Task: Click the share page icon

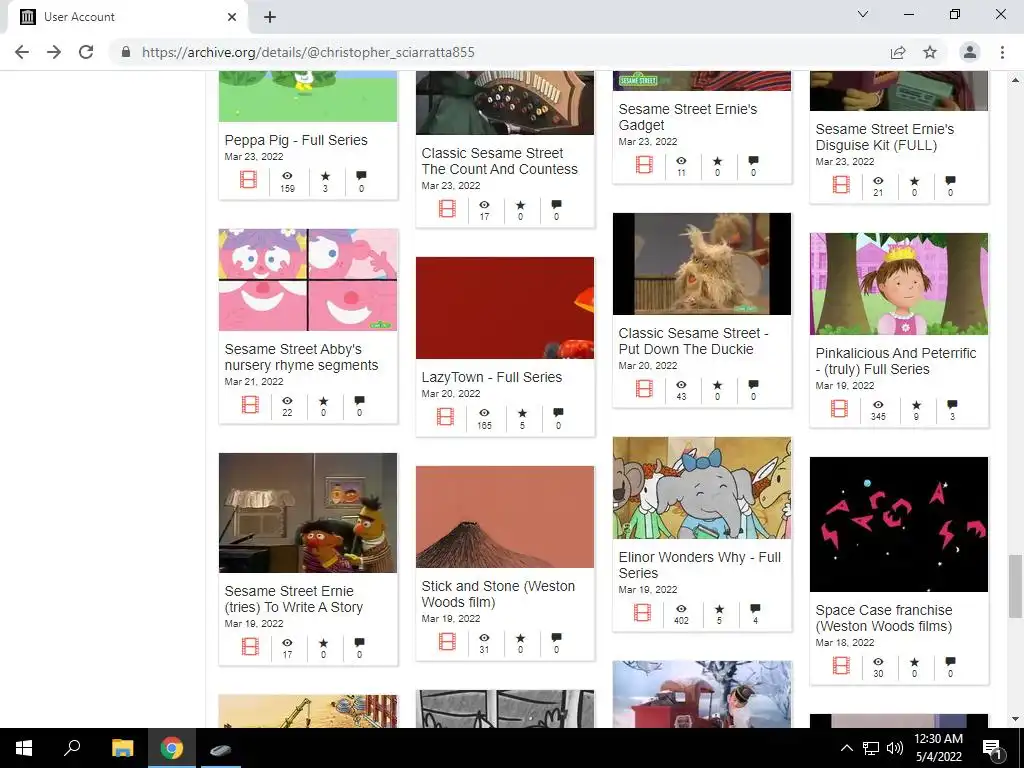Action: pos(898,52)
